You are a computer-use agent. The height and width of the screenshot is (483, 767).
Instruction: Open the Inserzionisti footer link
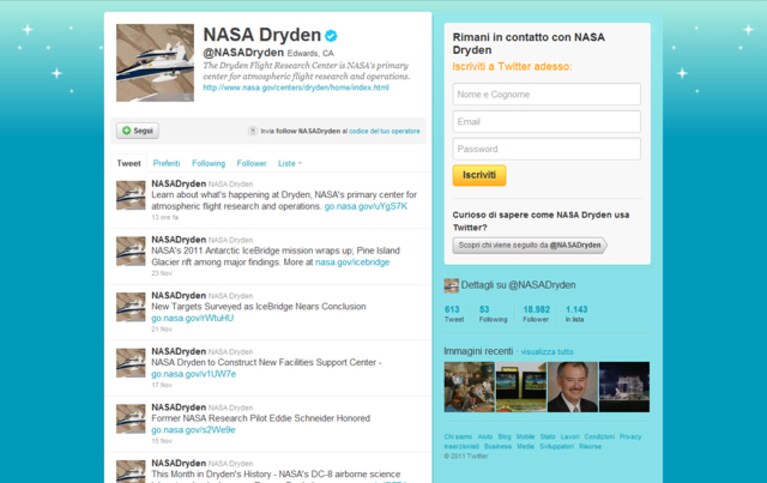[x=461, y=446]
